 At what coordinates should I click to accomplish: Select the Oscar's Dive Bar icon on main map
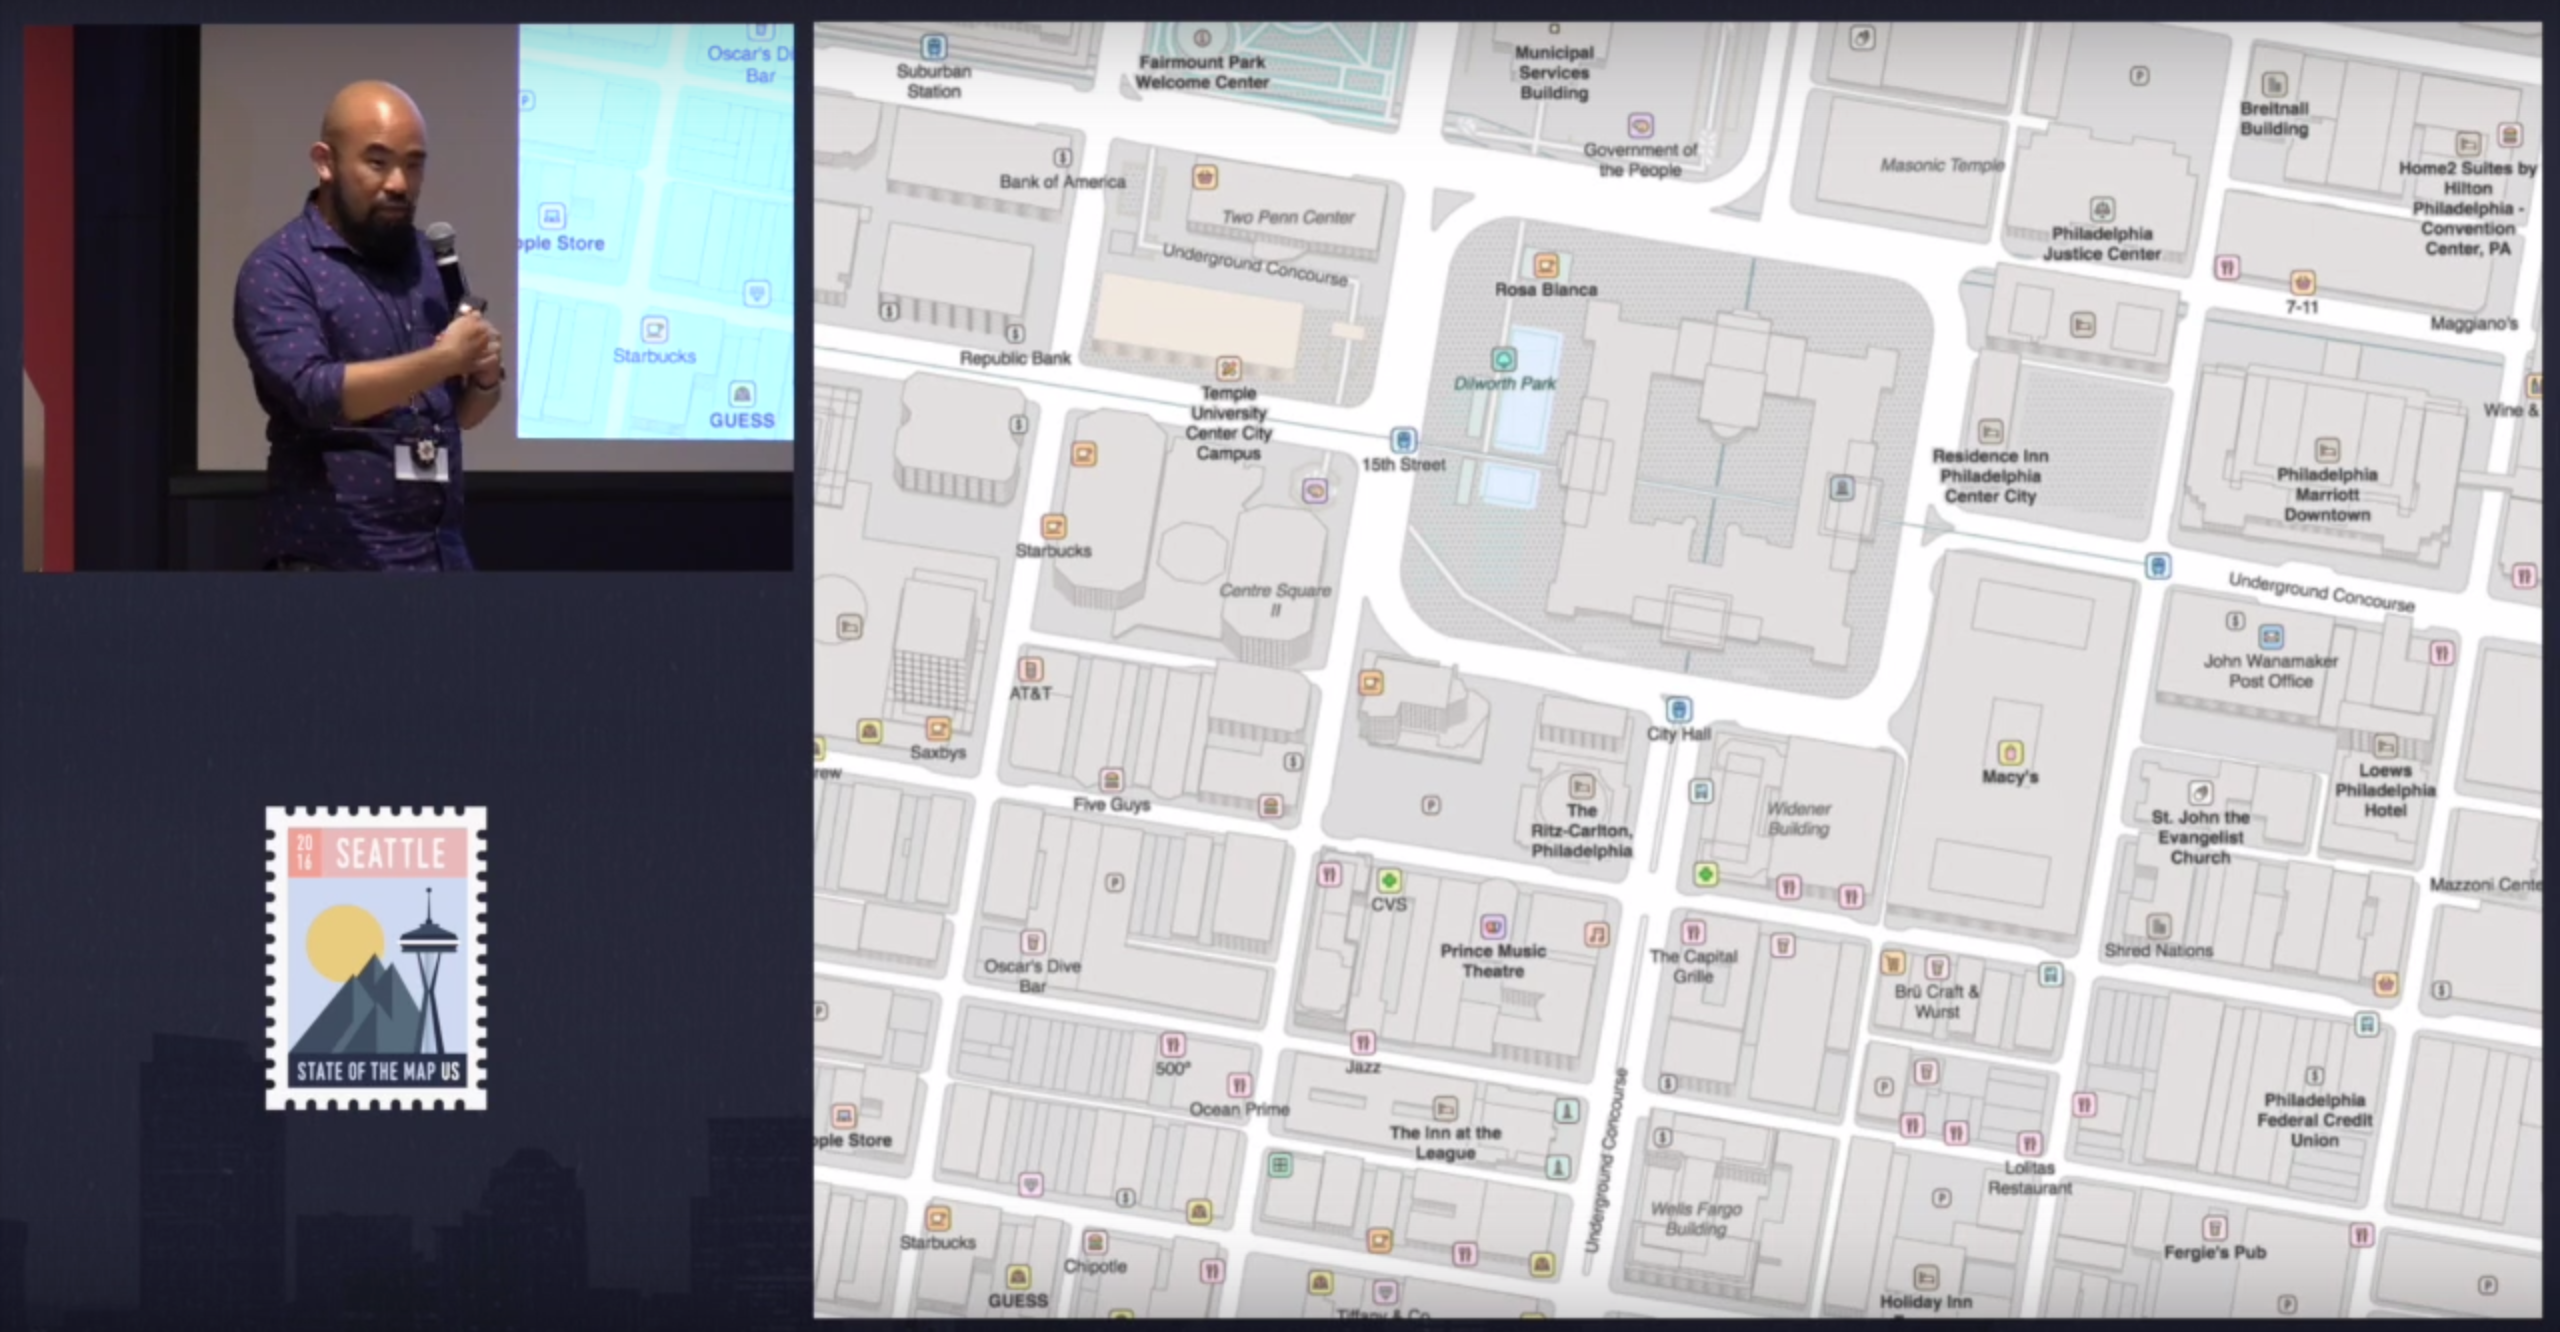pyautogui.click(x=1032, y=942)
